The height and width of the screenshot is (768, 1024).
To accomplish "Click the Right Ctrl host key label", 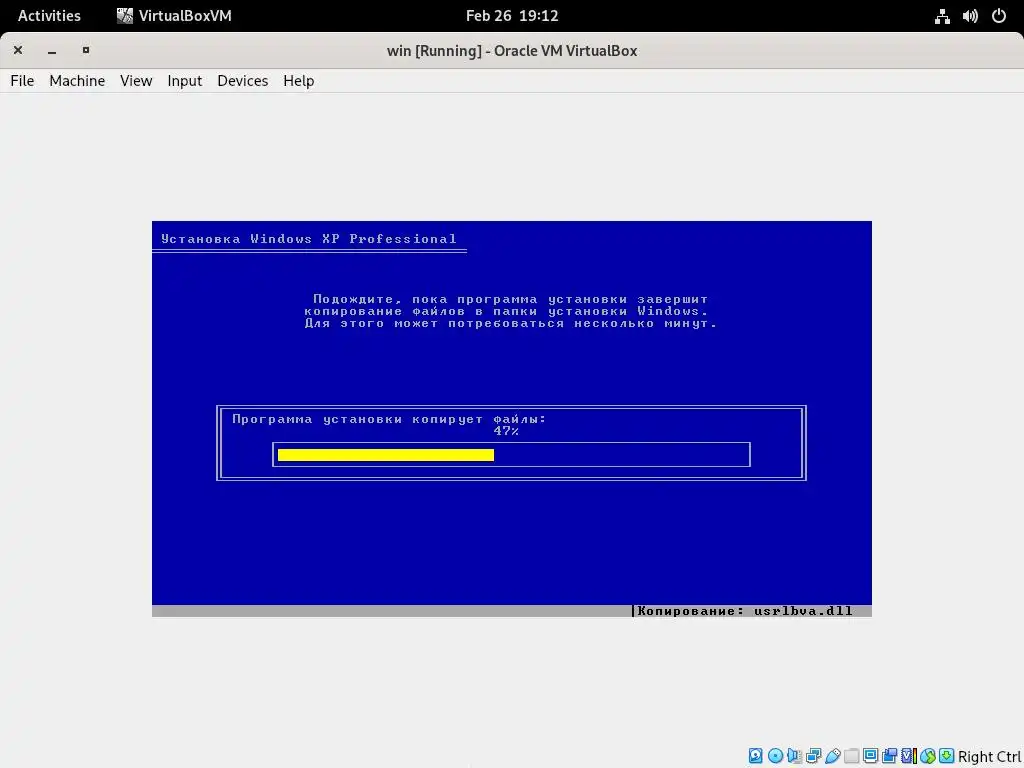I will point(989,756).
